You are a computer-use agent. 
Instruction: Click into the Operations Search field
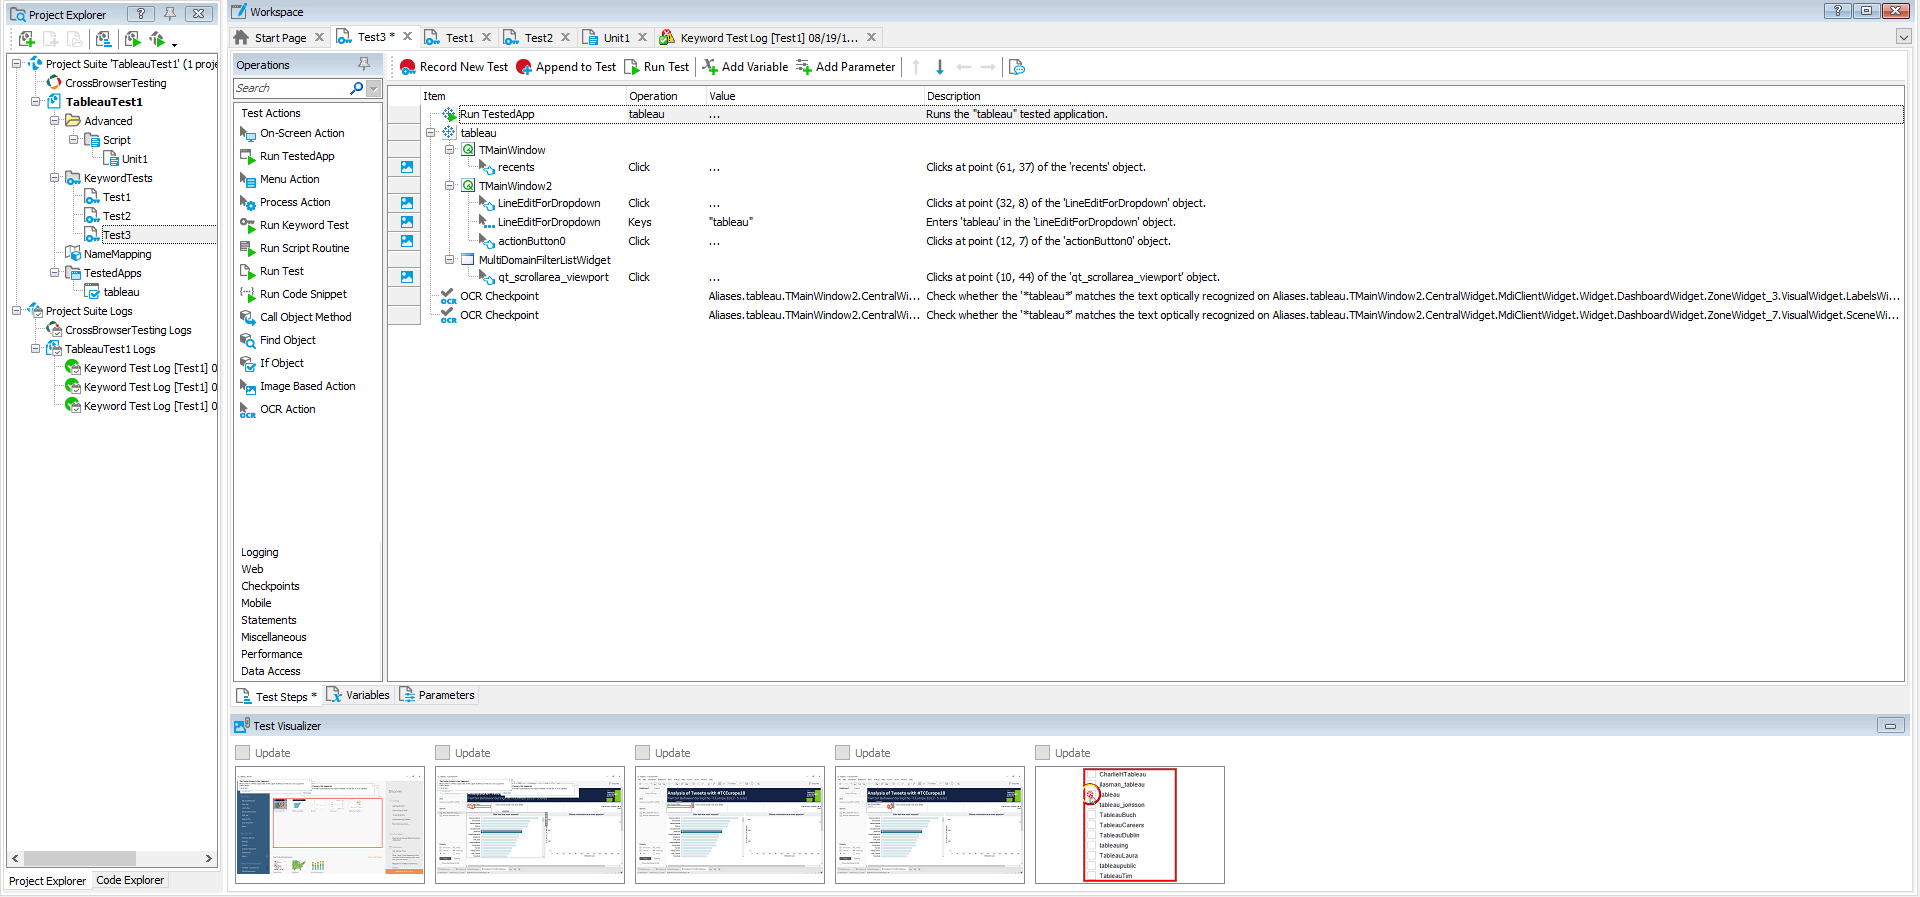291,88
